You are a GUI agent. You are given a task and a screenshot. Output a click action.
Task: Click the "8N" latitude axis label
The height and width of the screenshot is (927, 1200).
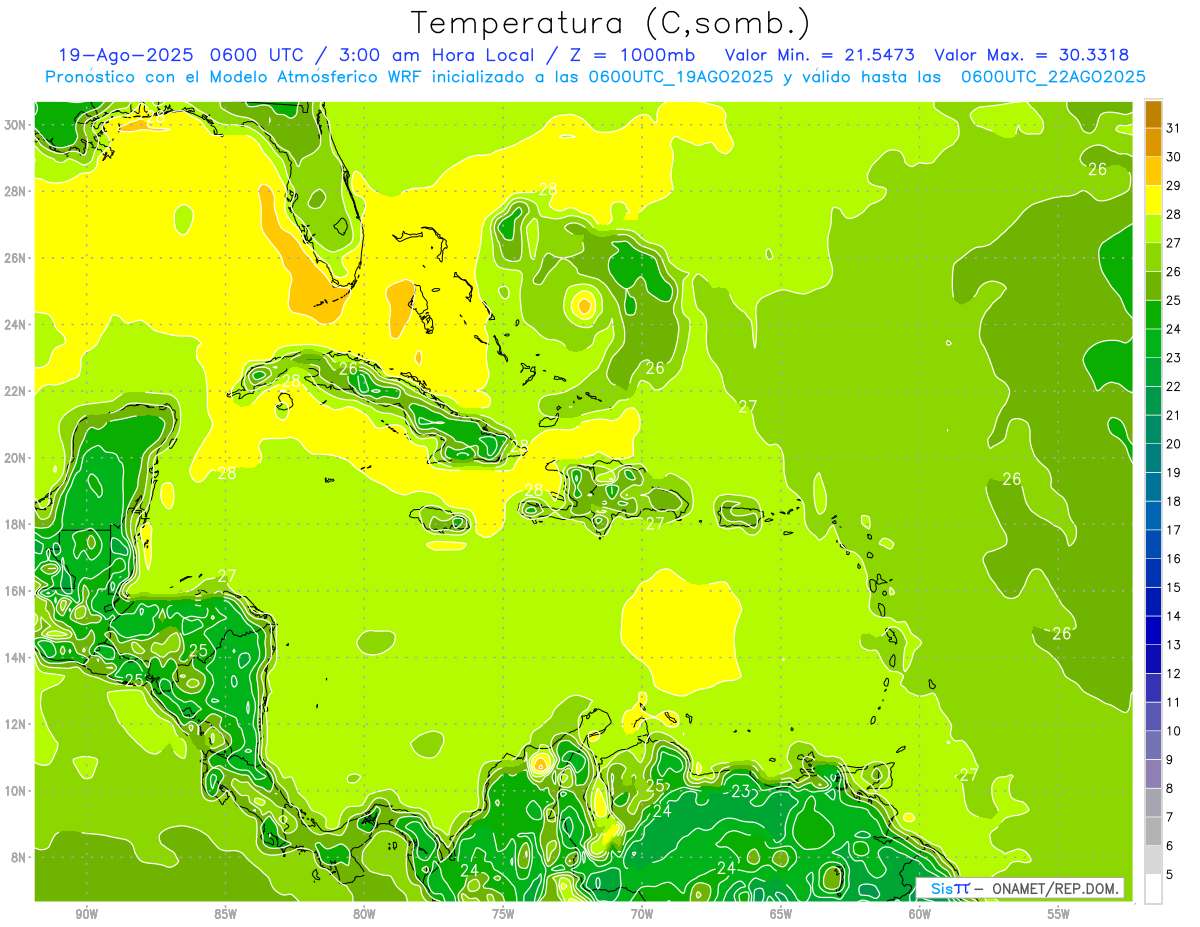(18, 858)
